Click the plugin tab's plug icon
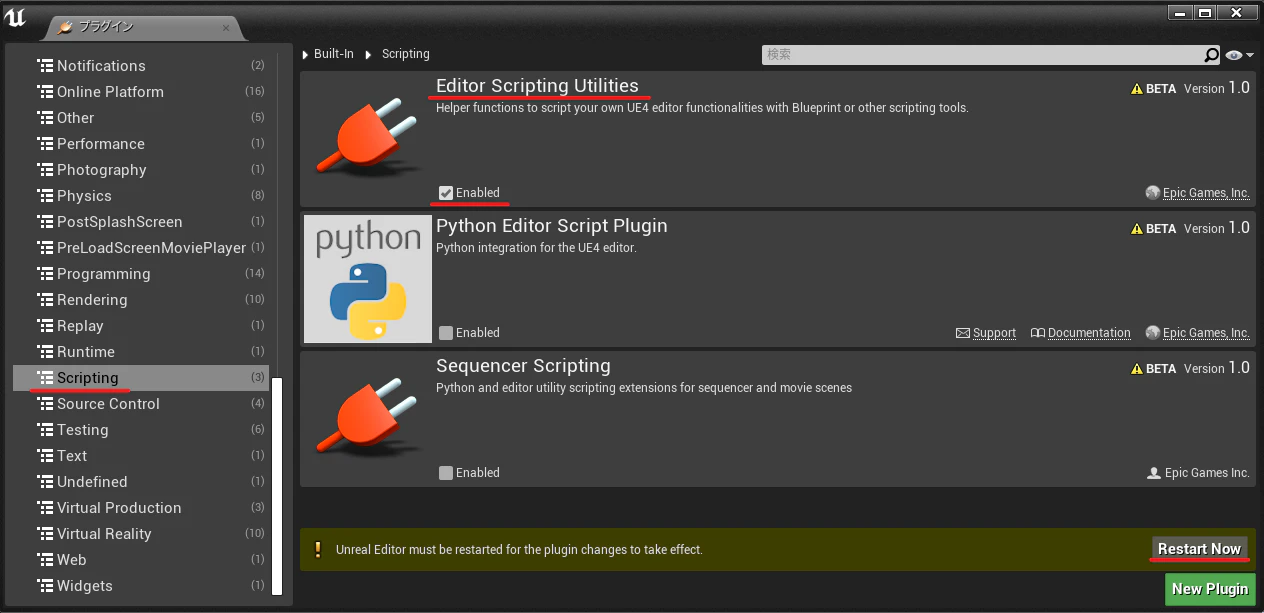Screen dimensions: 1264x613 click(x=66, y=27)
